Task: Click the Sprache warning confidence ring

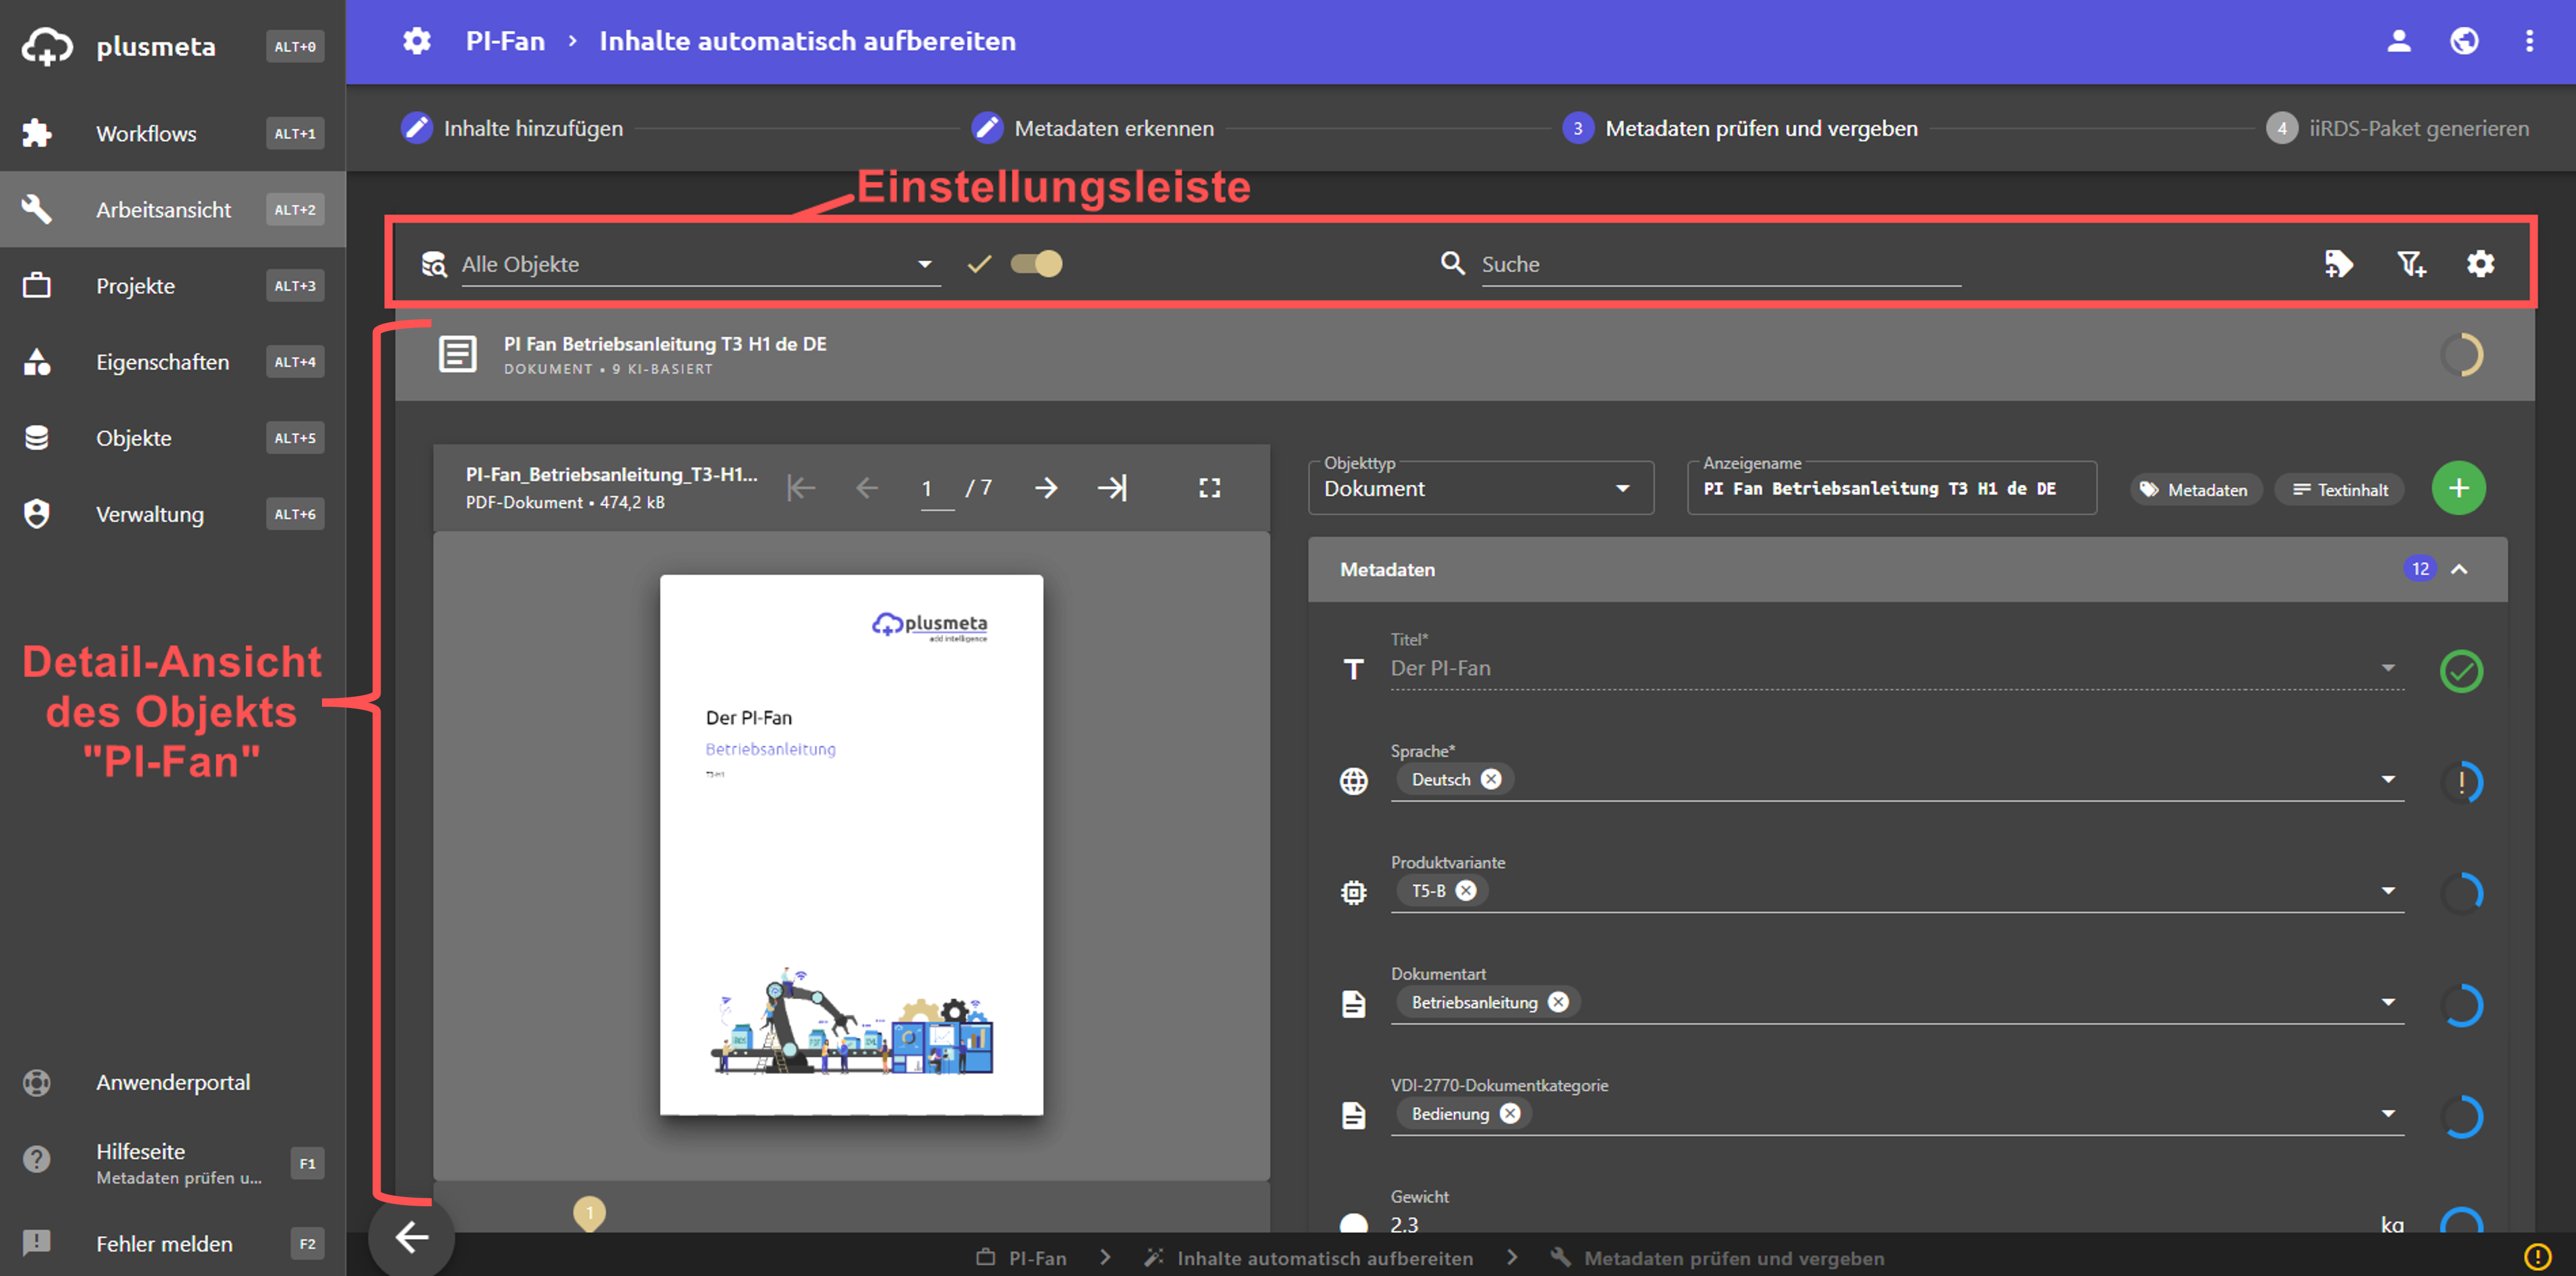Action: [x=2461, y=782]
